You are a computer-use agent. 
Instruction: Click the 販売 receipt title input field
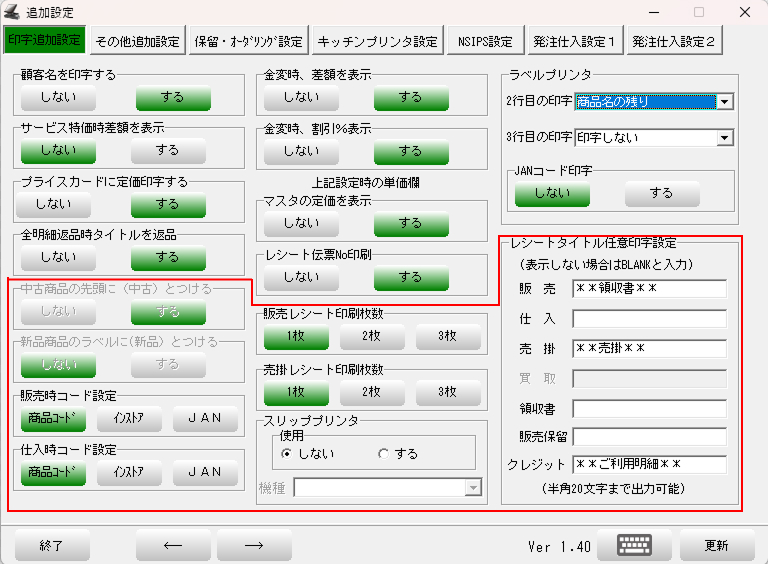(x=649, y=289)
